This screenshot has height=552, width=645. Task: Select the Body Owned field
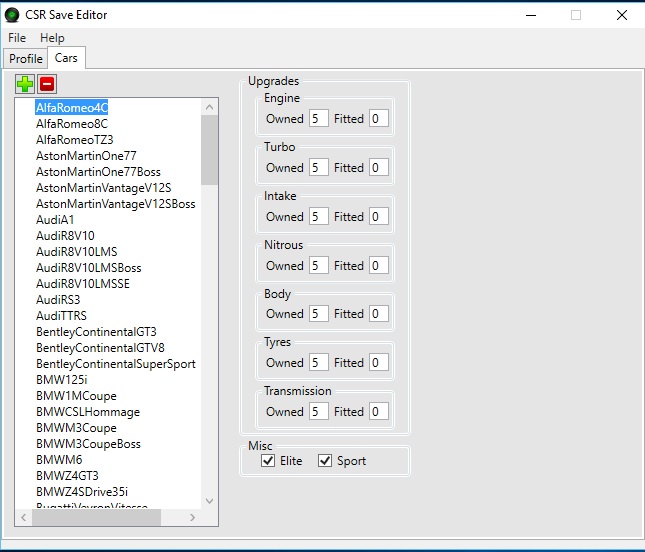(318, 314)
